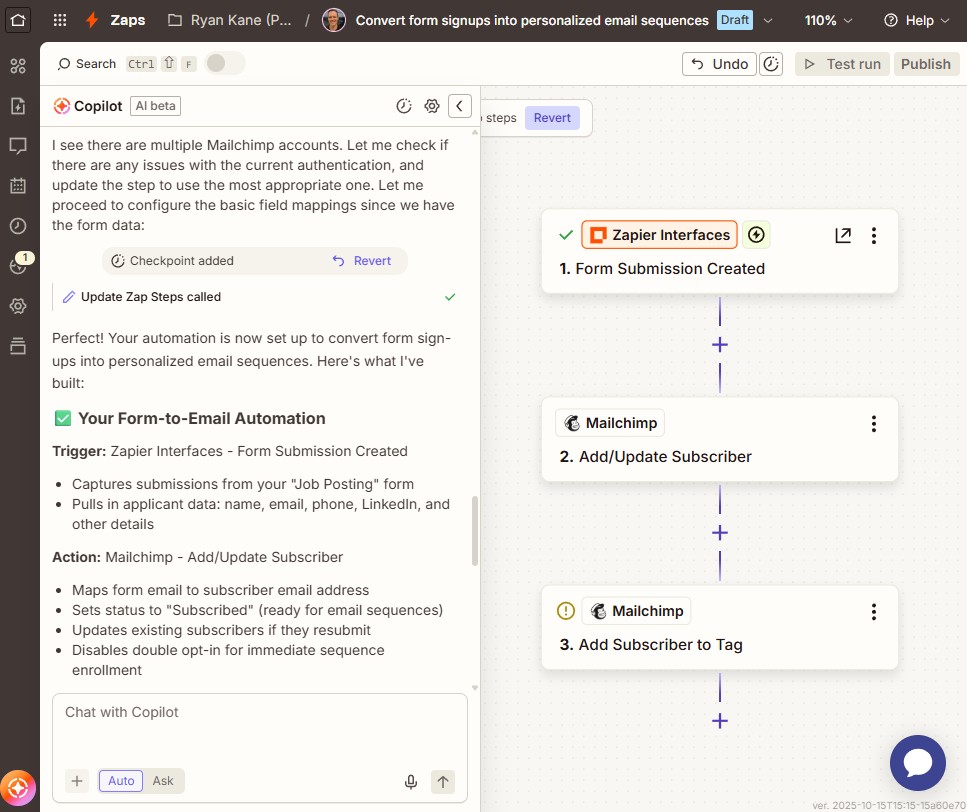The width and height of the screenshot is (967, 812).
Task: Switch Copilot to Auto mode
Action: (121, 781)
